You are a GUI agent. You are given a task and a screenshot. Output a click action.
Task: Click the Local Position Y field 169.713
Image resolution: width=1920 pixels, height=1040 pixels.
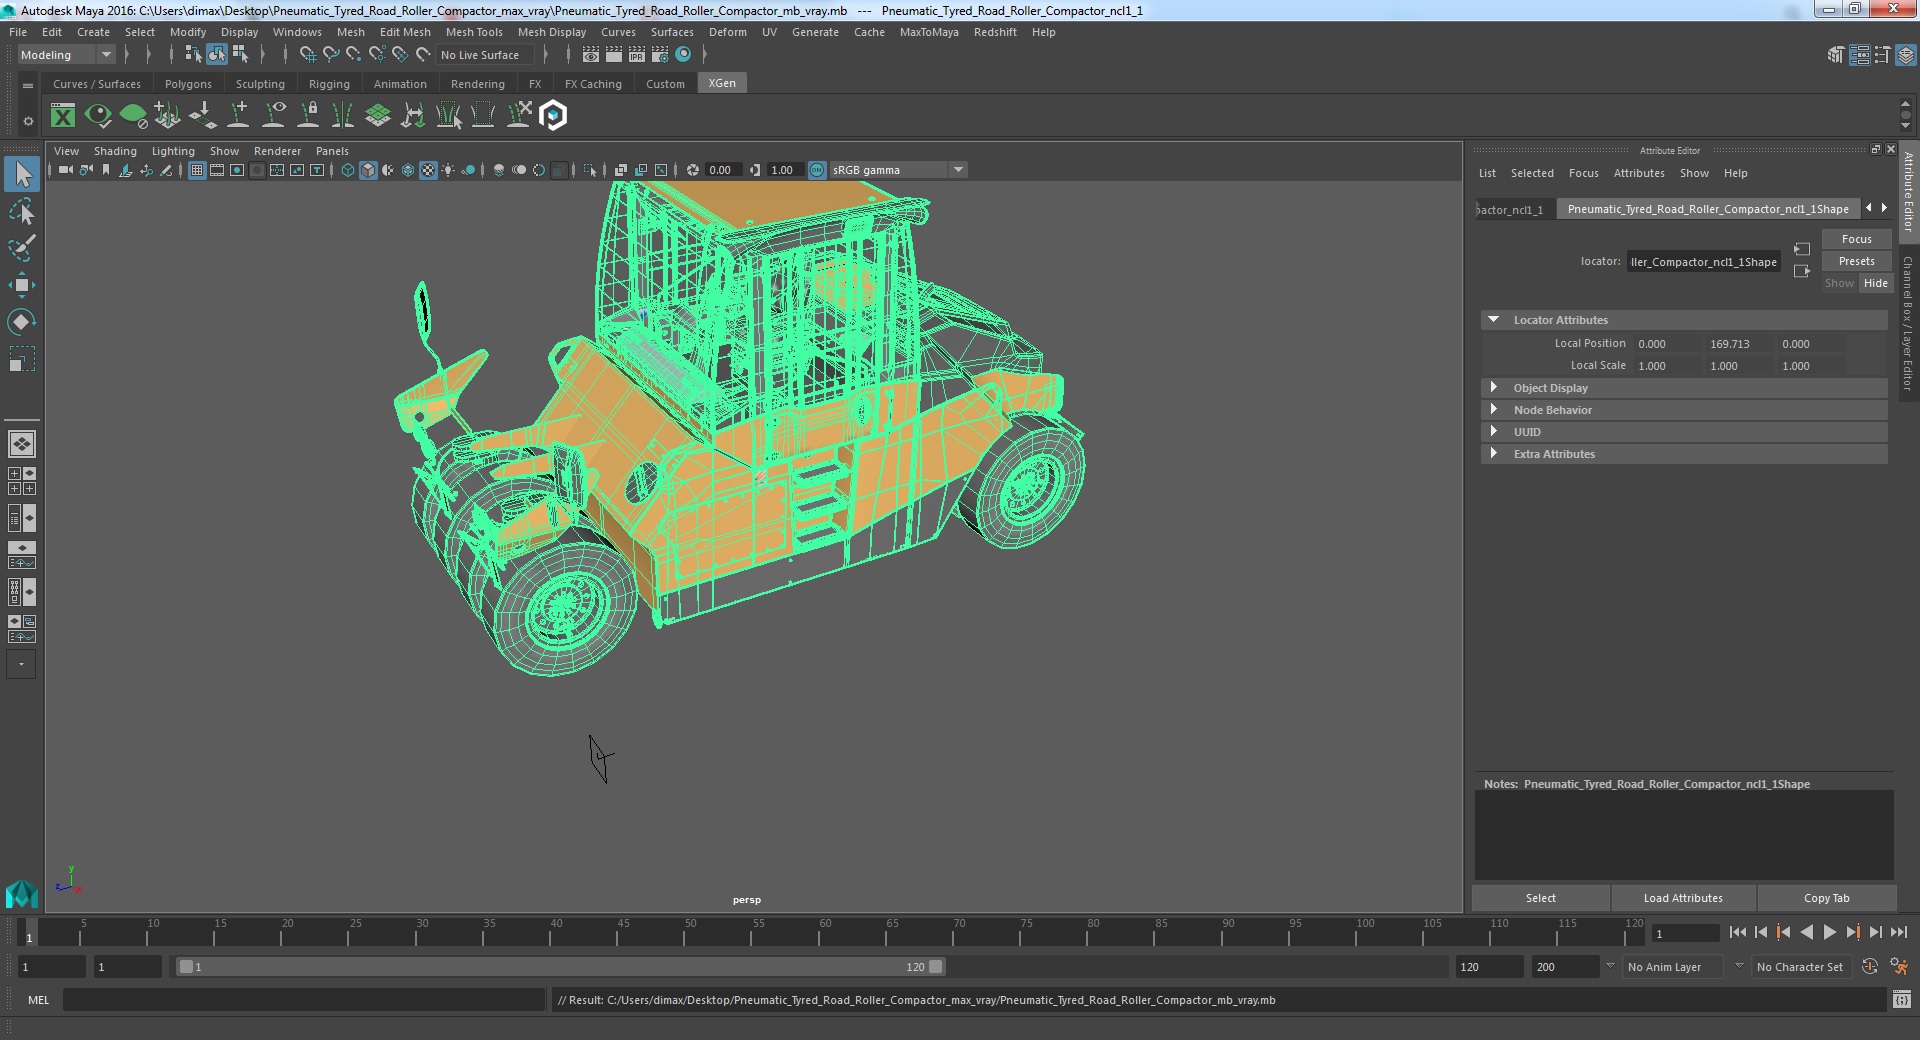tap(1738, 344)
